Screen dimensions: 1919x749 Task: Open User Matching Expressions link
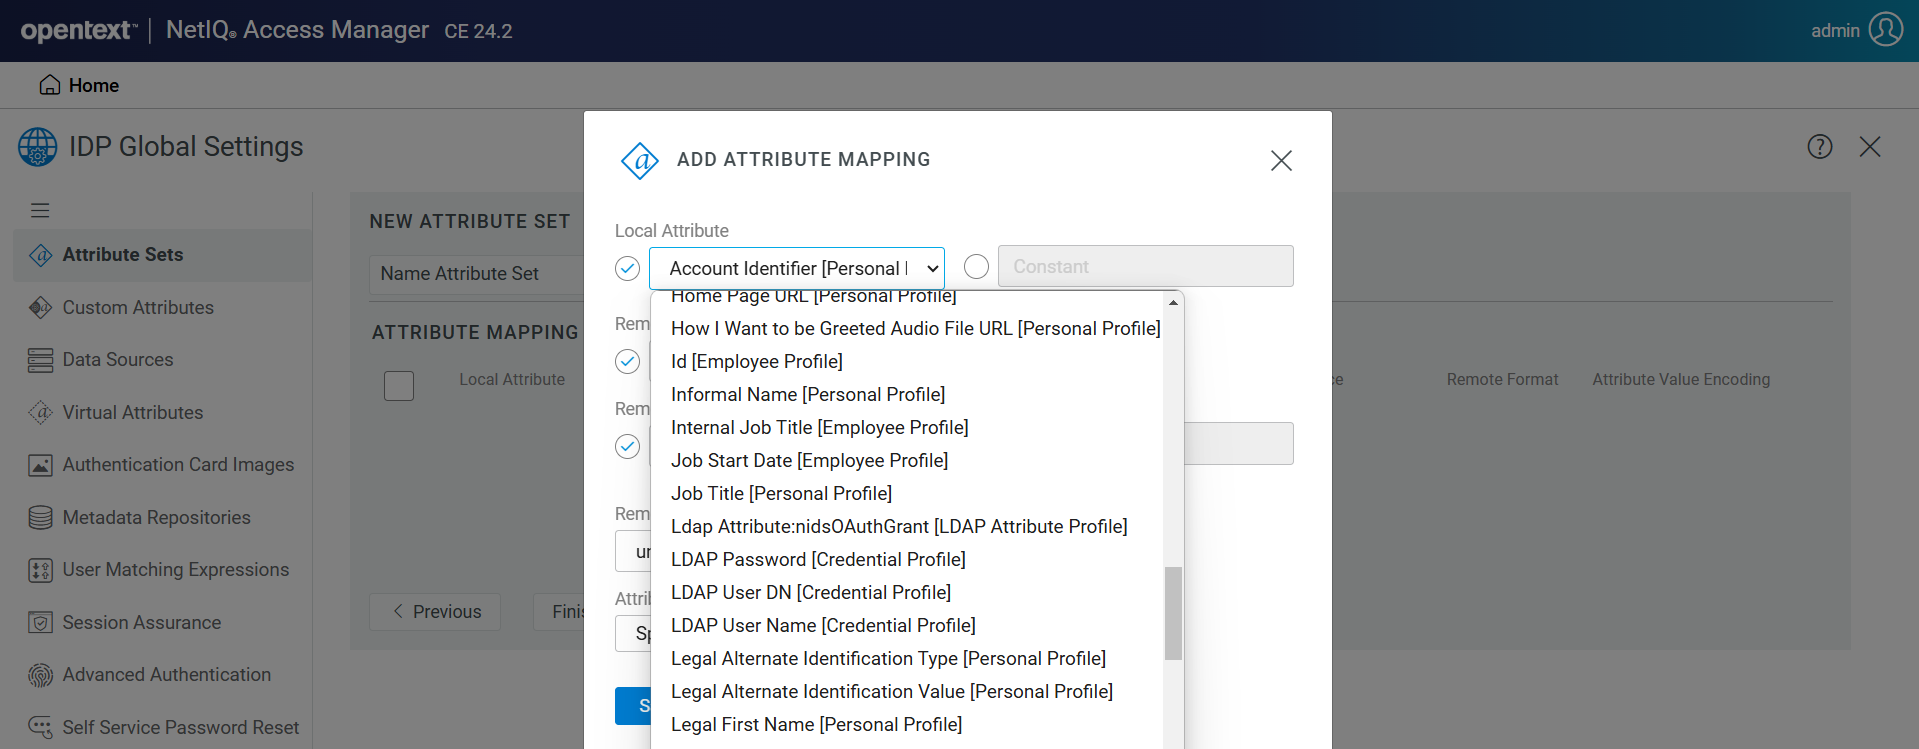pos(176,570)
